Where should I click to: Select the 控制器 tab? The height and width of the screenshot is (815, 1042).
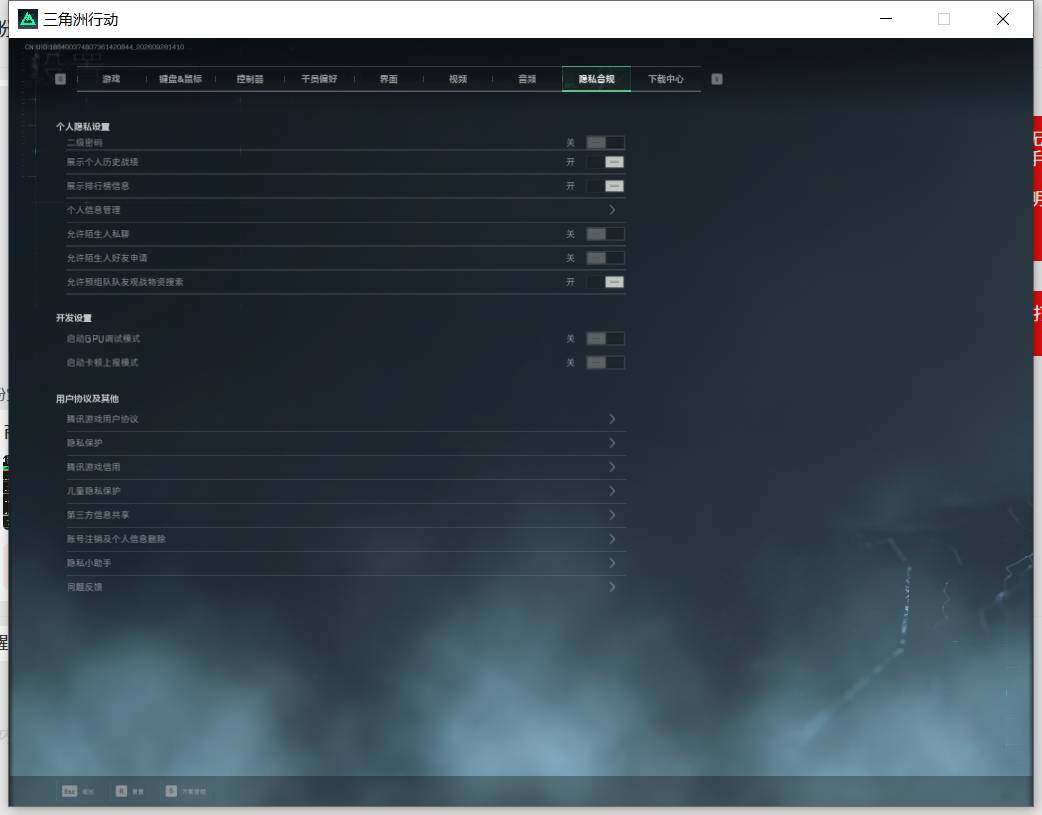click(x=250, y=79)
